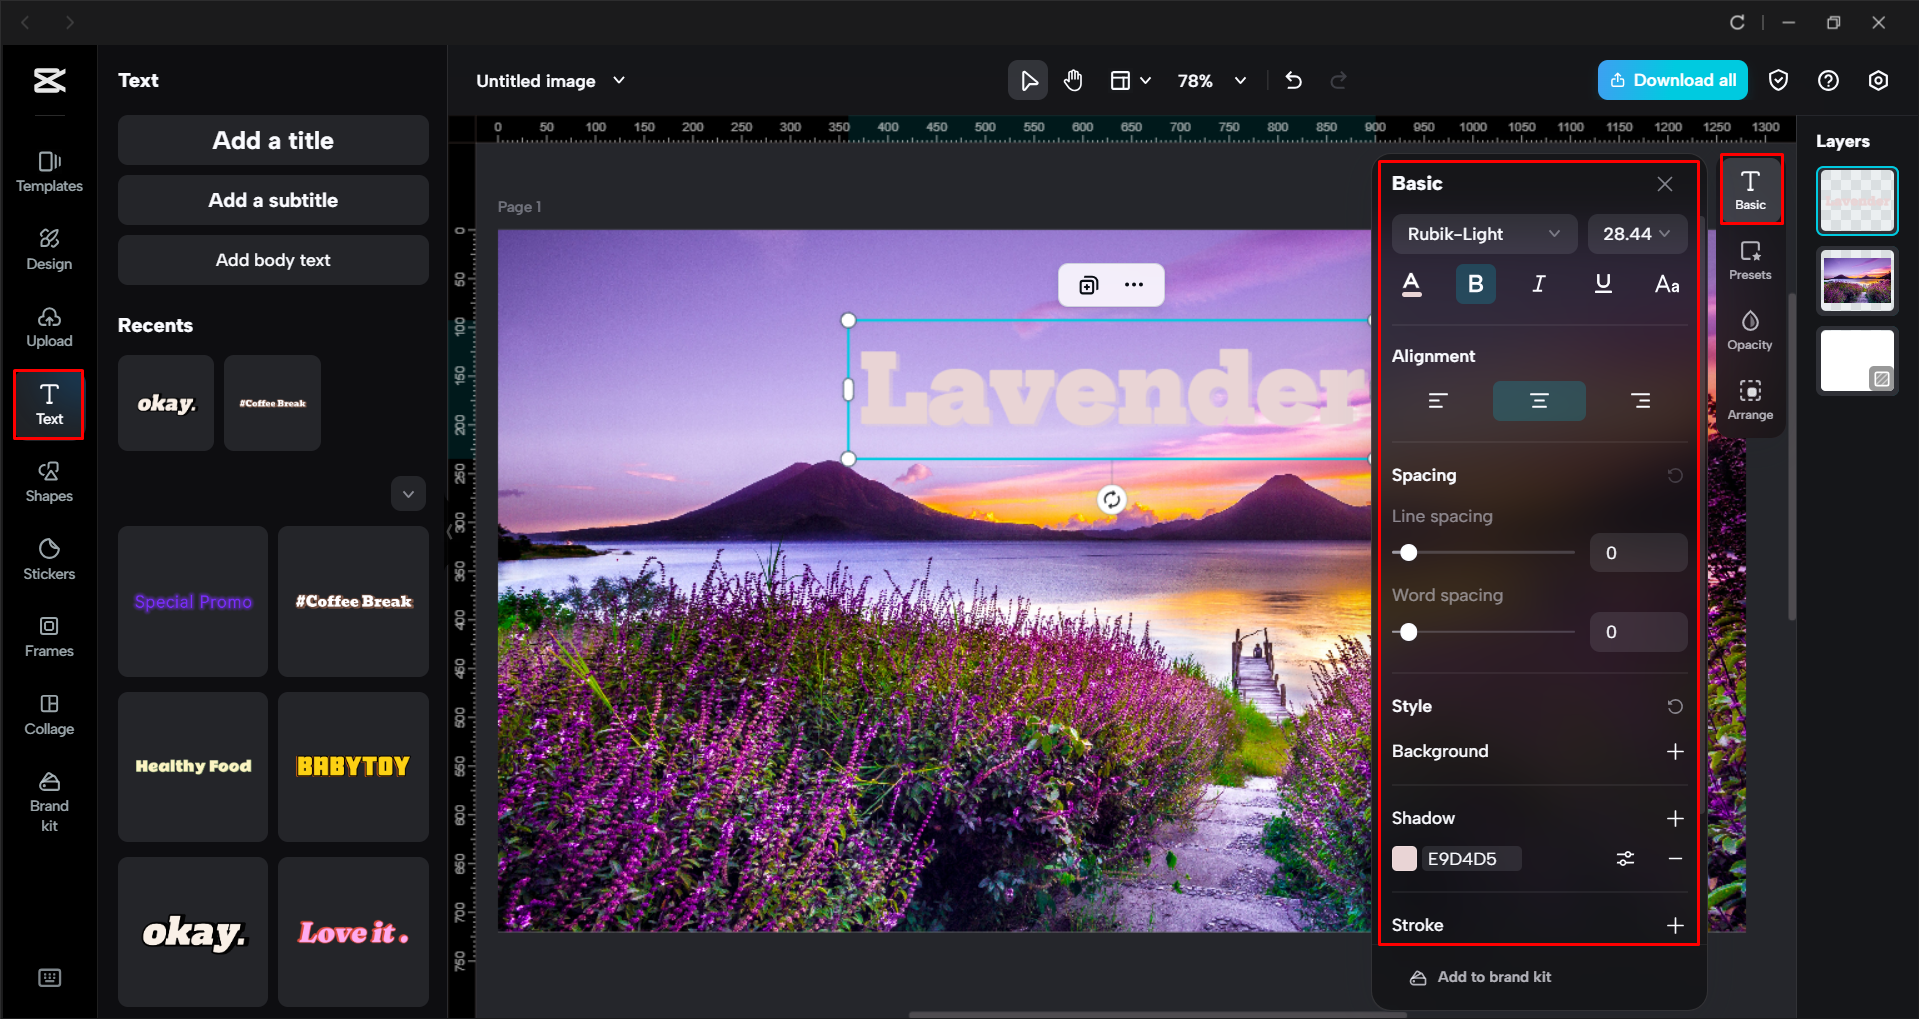The height and width of the screenshot is (1019, 1919).
Task: Open the font size dropdown
Action: point(1636,233)
